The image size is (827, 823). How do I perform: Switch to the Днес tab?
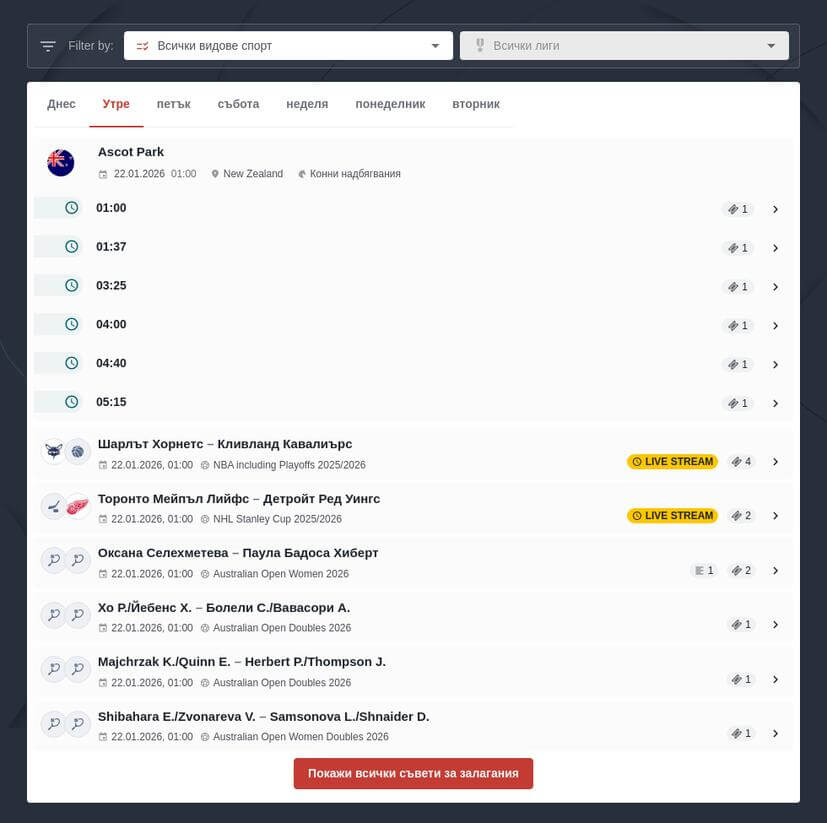pyautogui.click(x=62, y=103)
